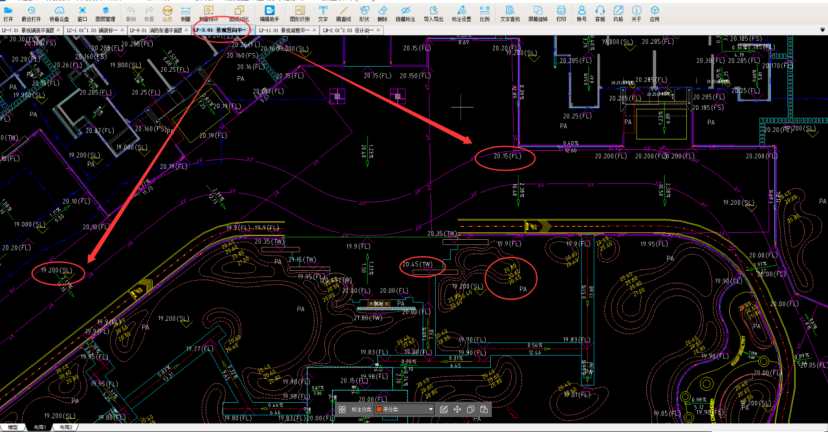828x433 pixels.
Task: Open 文字查找 text search tool
Action: [509, 12]
